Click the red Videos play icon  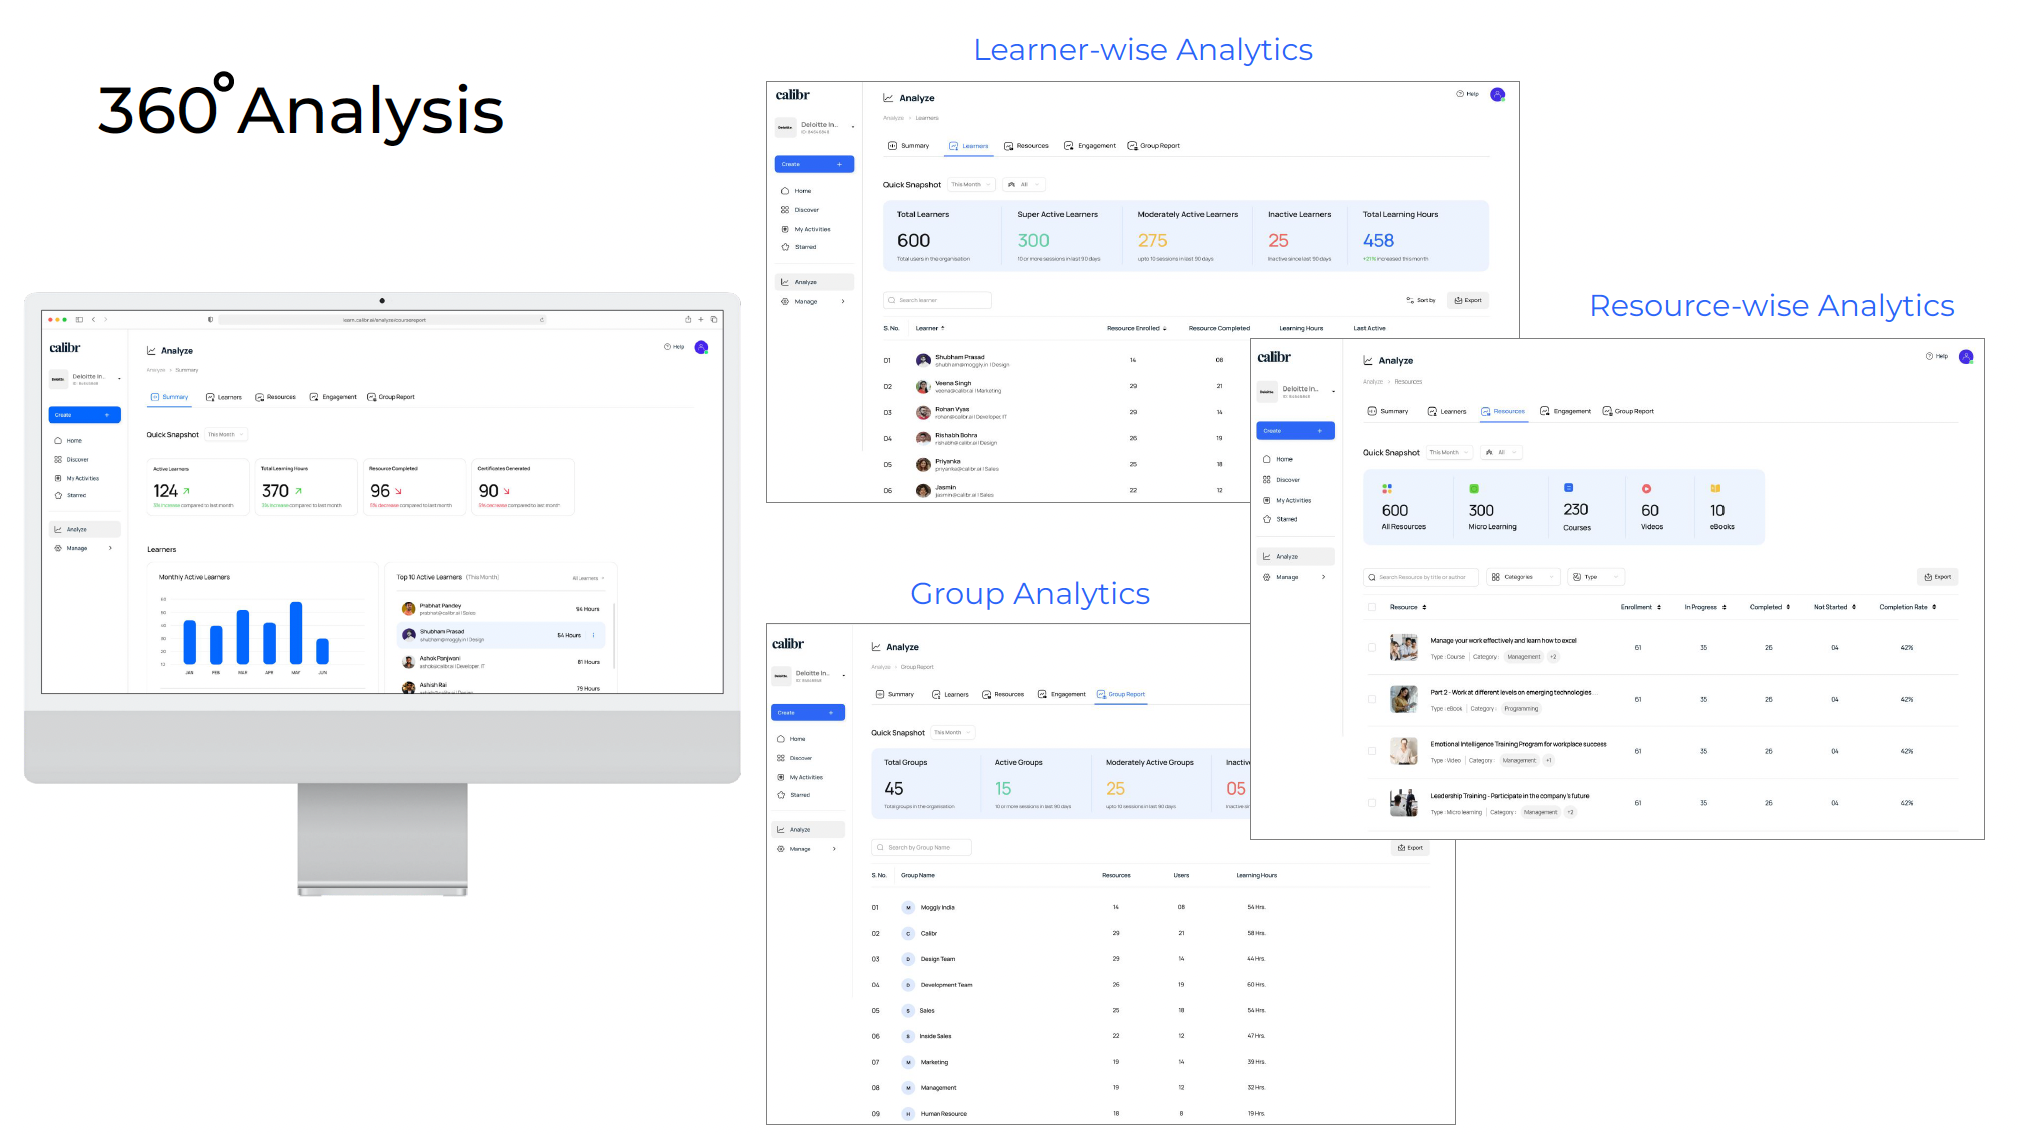coord(1646,489)
